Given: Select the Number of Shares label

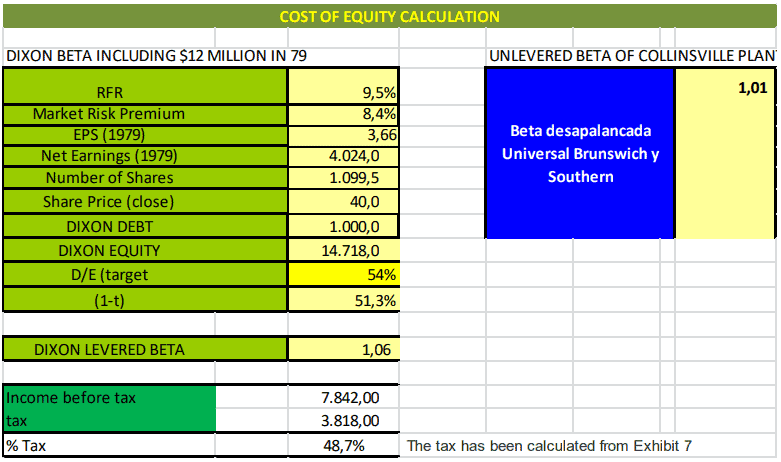Looking at the screenshot, I should click(145, 178).
